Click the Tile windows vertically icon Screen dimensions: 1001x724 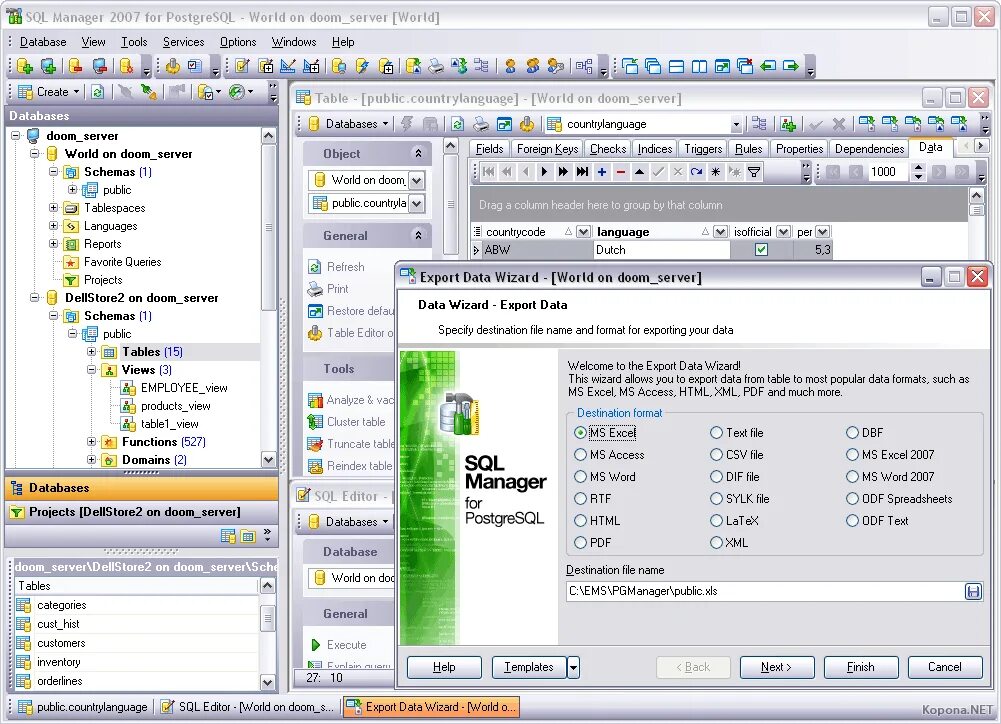pos(700,66)
